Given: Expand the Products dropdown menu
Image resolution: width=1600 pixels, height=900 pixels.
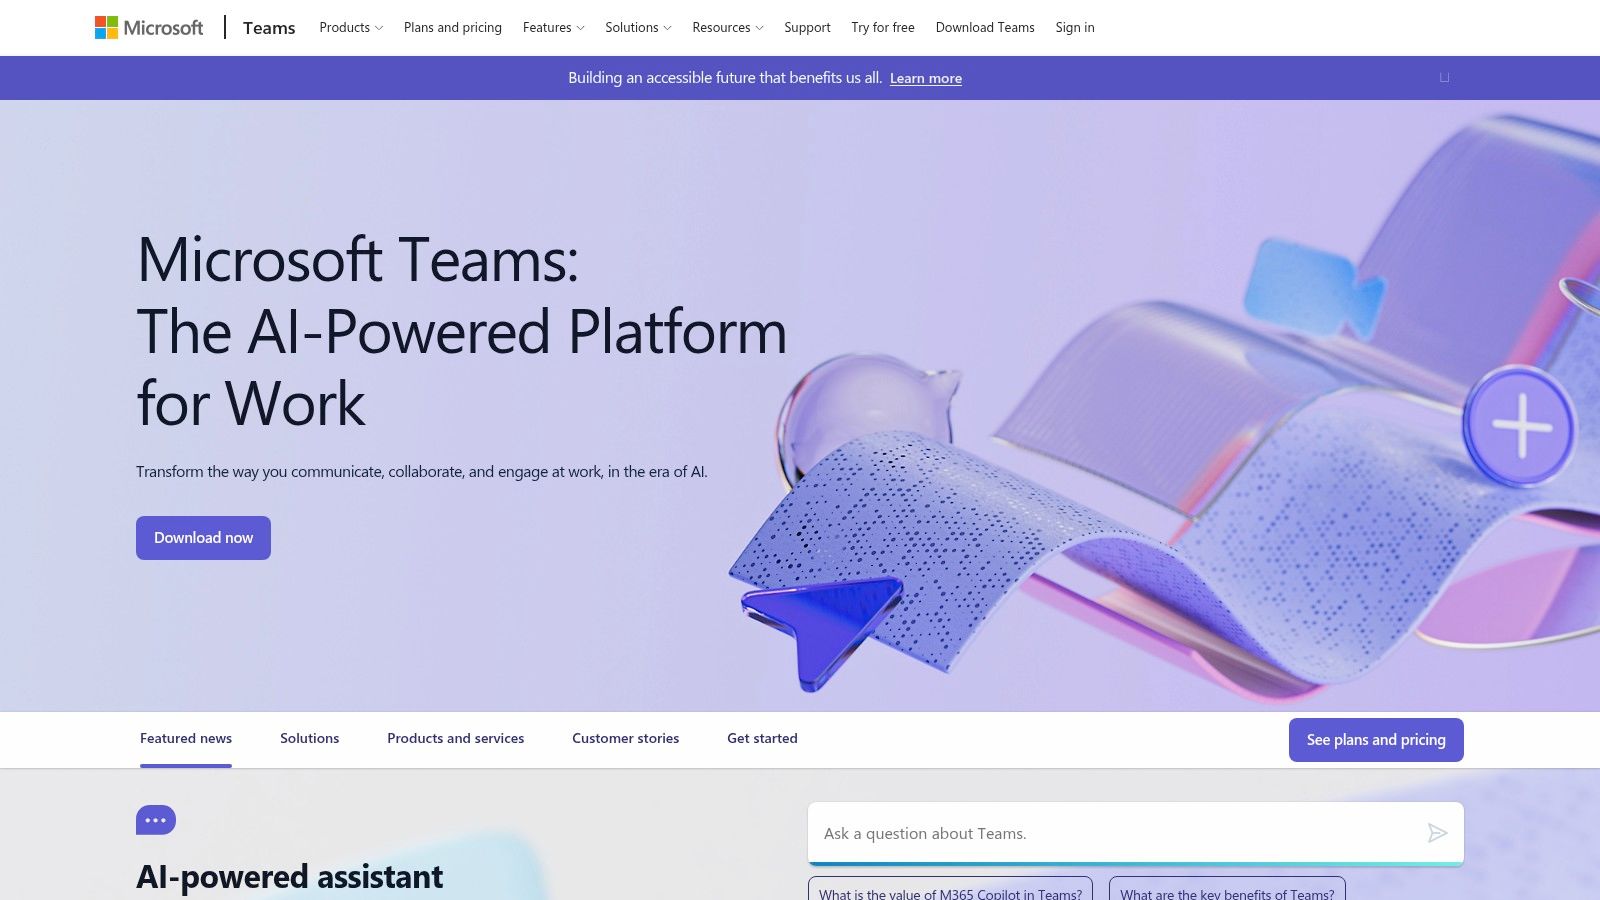Looking at the screenshot, I should (x=351, y=28).
